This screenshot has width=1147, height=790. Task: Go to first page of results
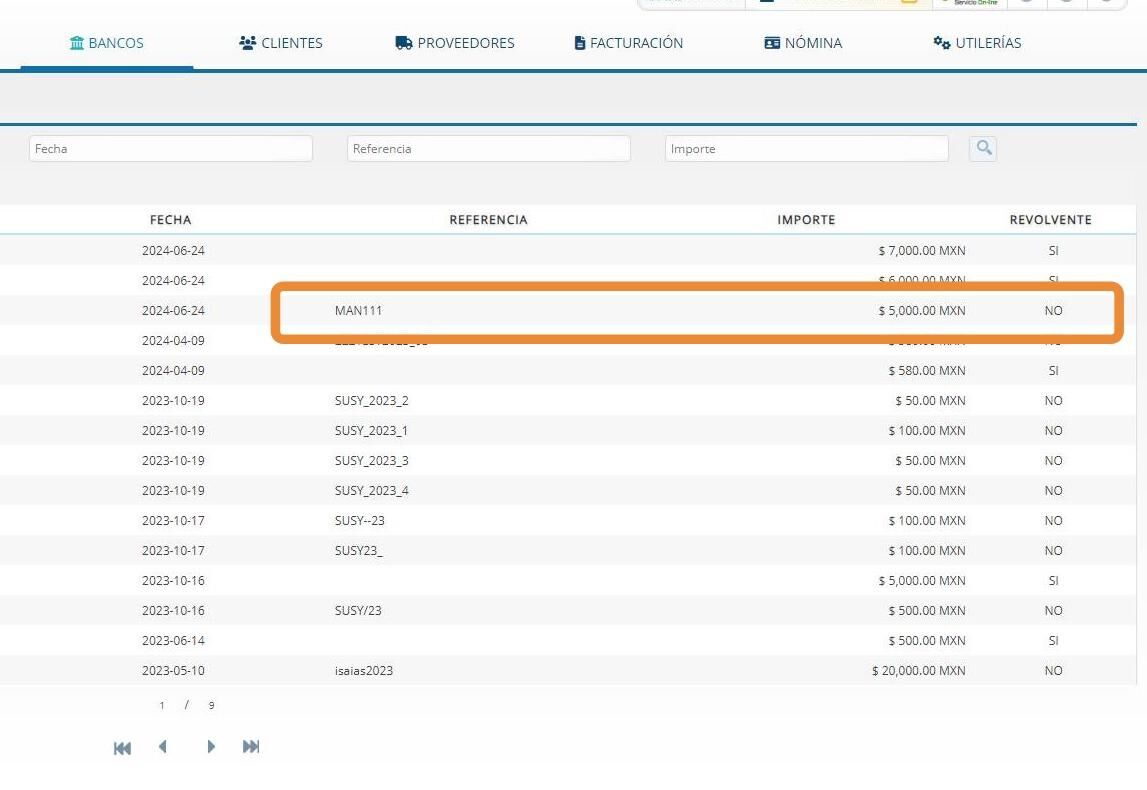point(122,748)
